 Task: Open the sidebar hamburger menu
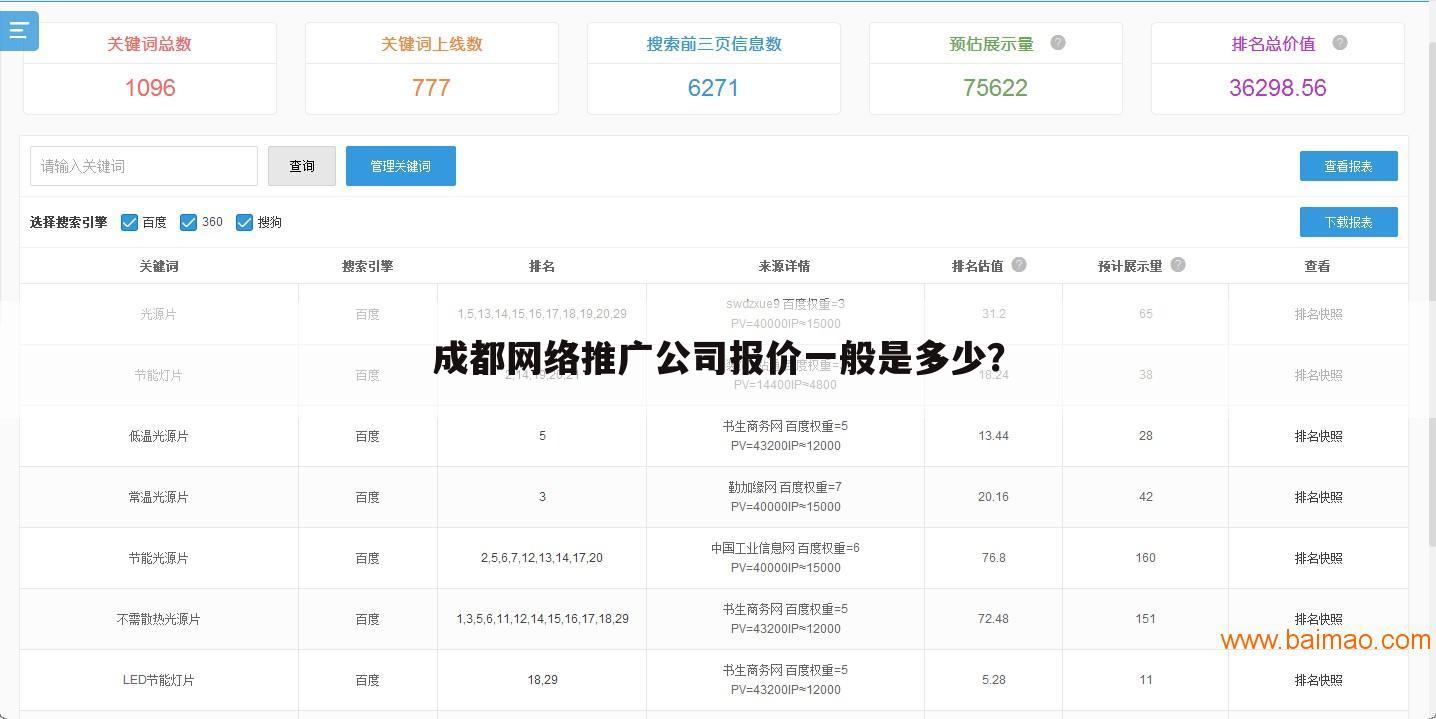pyautogui.click(x=18, y=30)
